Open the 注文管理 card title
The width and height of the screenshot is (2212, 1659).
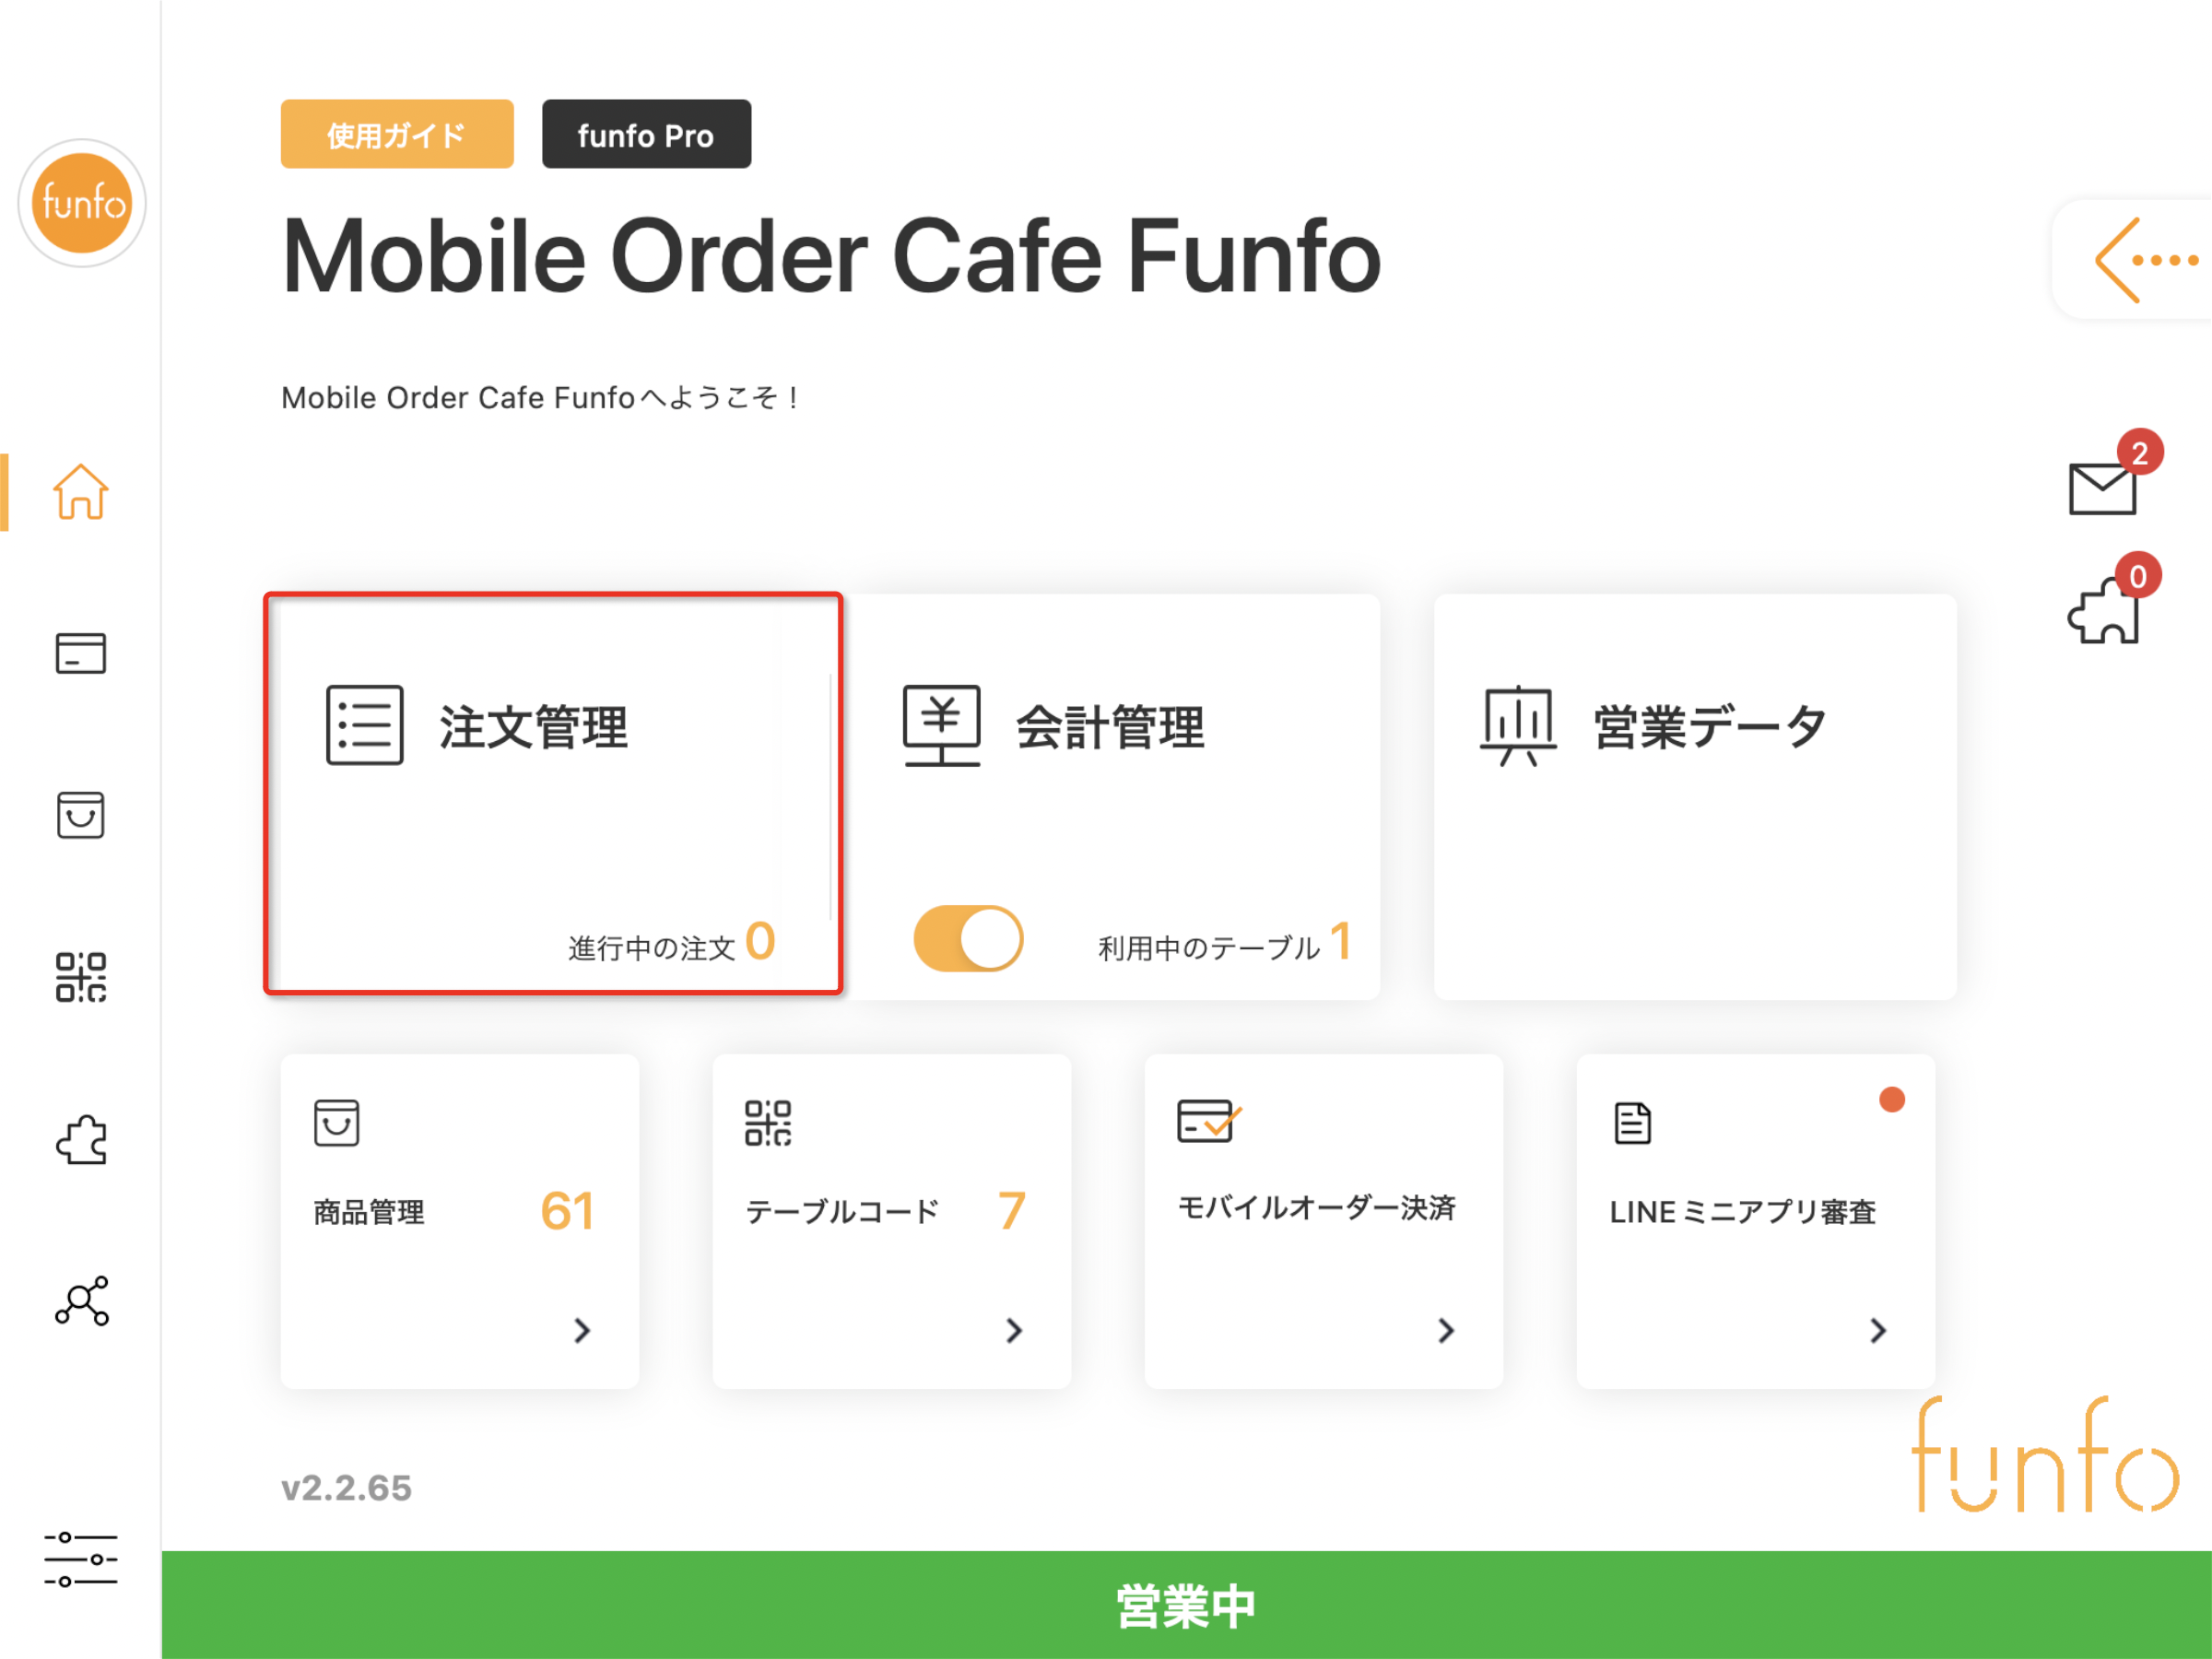(533, 726)
